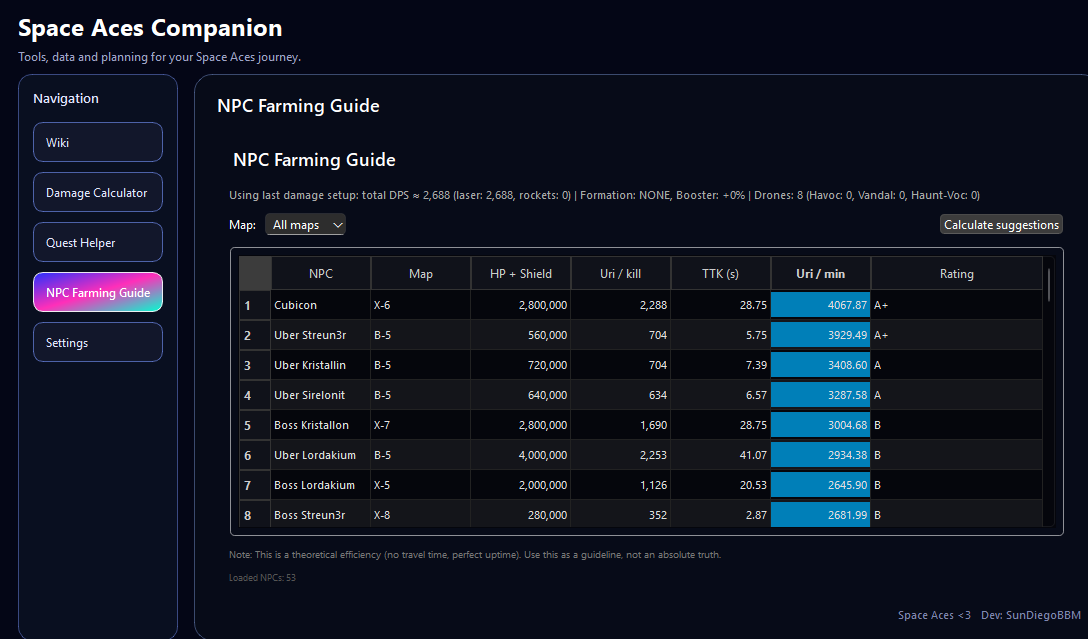Open the Wiki page
Image resolution: width=1088 pixels, height=639 pixels.
[97, 142]
